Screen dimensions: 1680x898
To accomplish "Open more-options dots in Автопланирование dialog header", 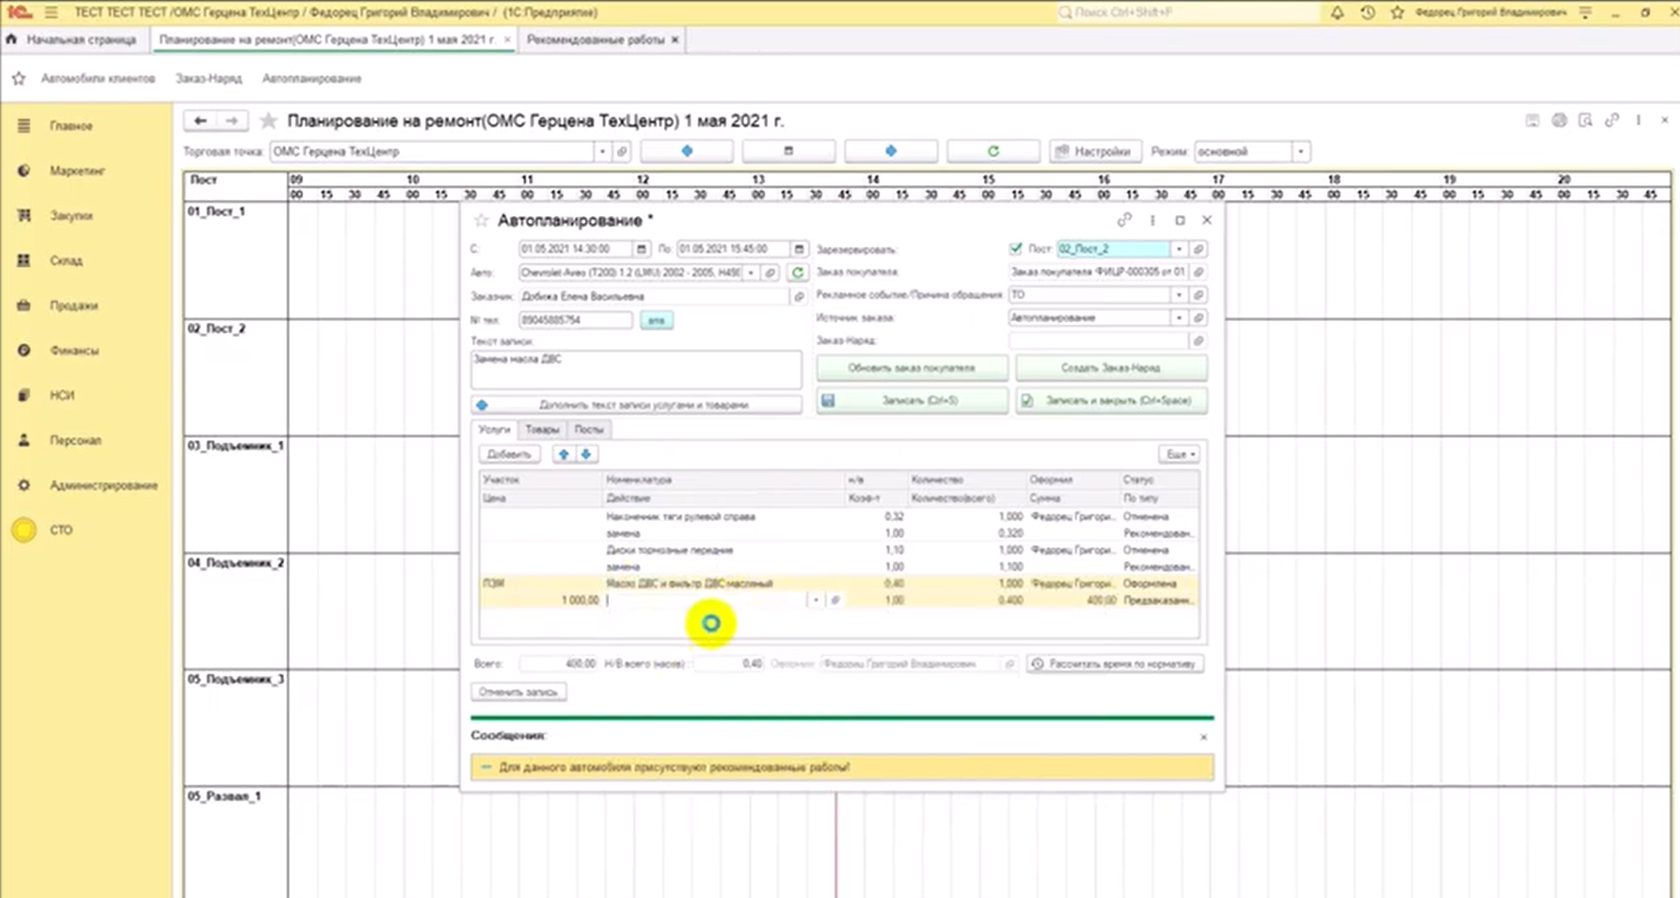I will coord(1153,220).
